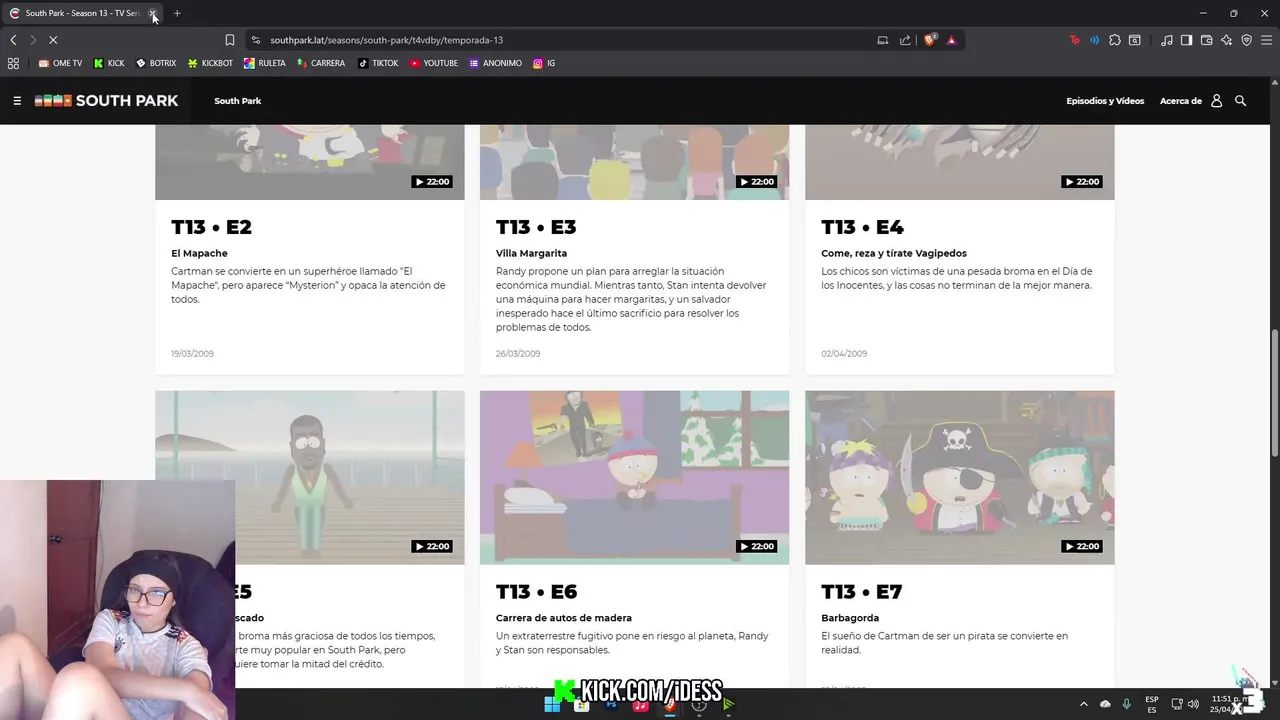Open the KICKBOT bookmark

[210, 63]
